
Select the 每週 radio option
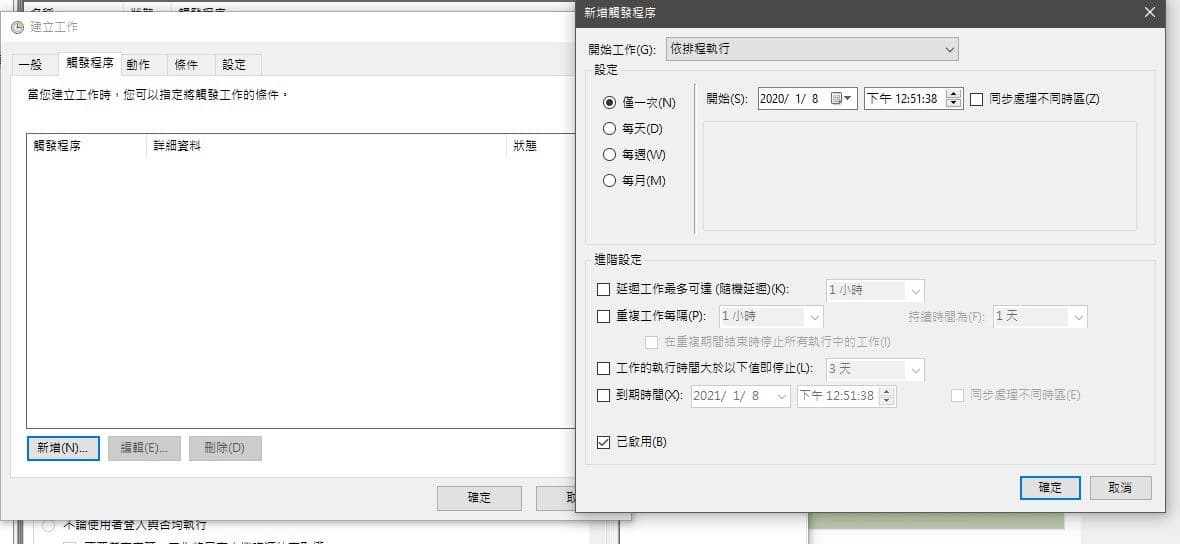click(x=610, y=155)
